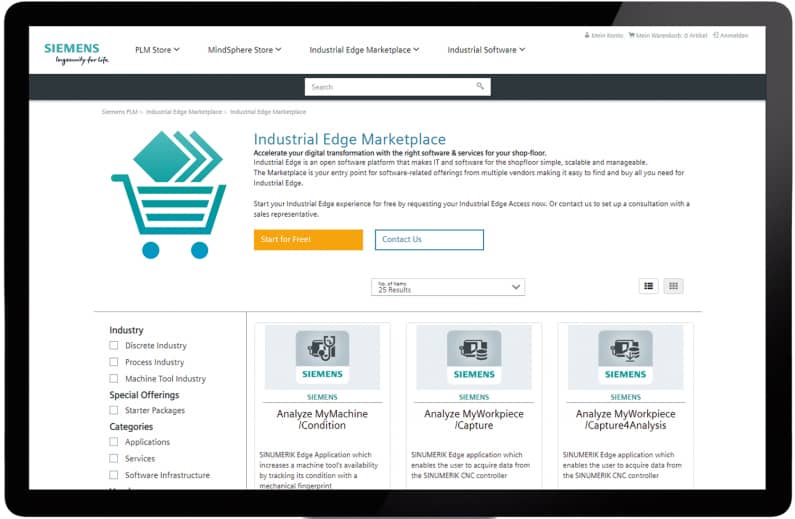This screenshot has width=795, height=519.
Task: Enable the Starter Packages filter checkbox
Action: pyautogui.click(x=114, y=410)
